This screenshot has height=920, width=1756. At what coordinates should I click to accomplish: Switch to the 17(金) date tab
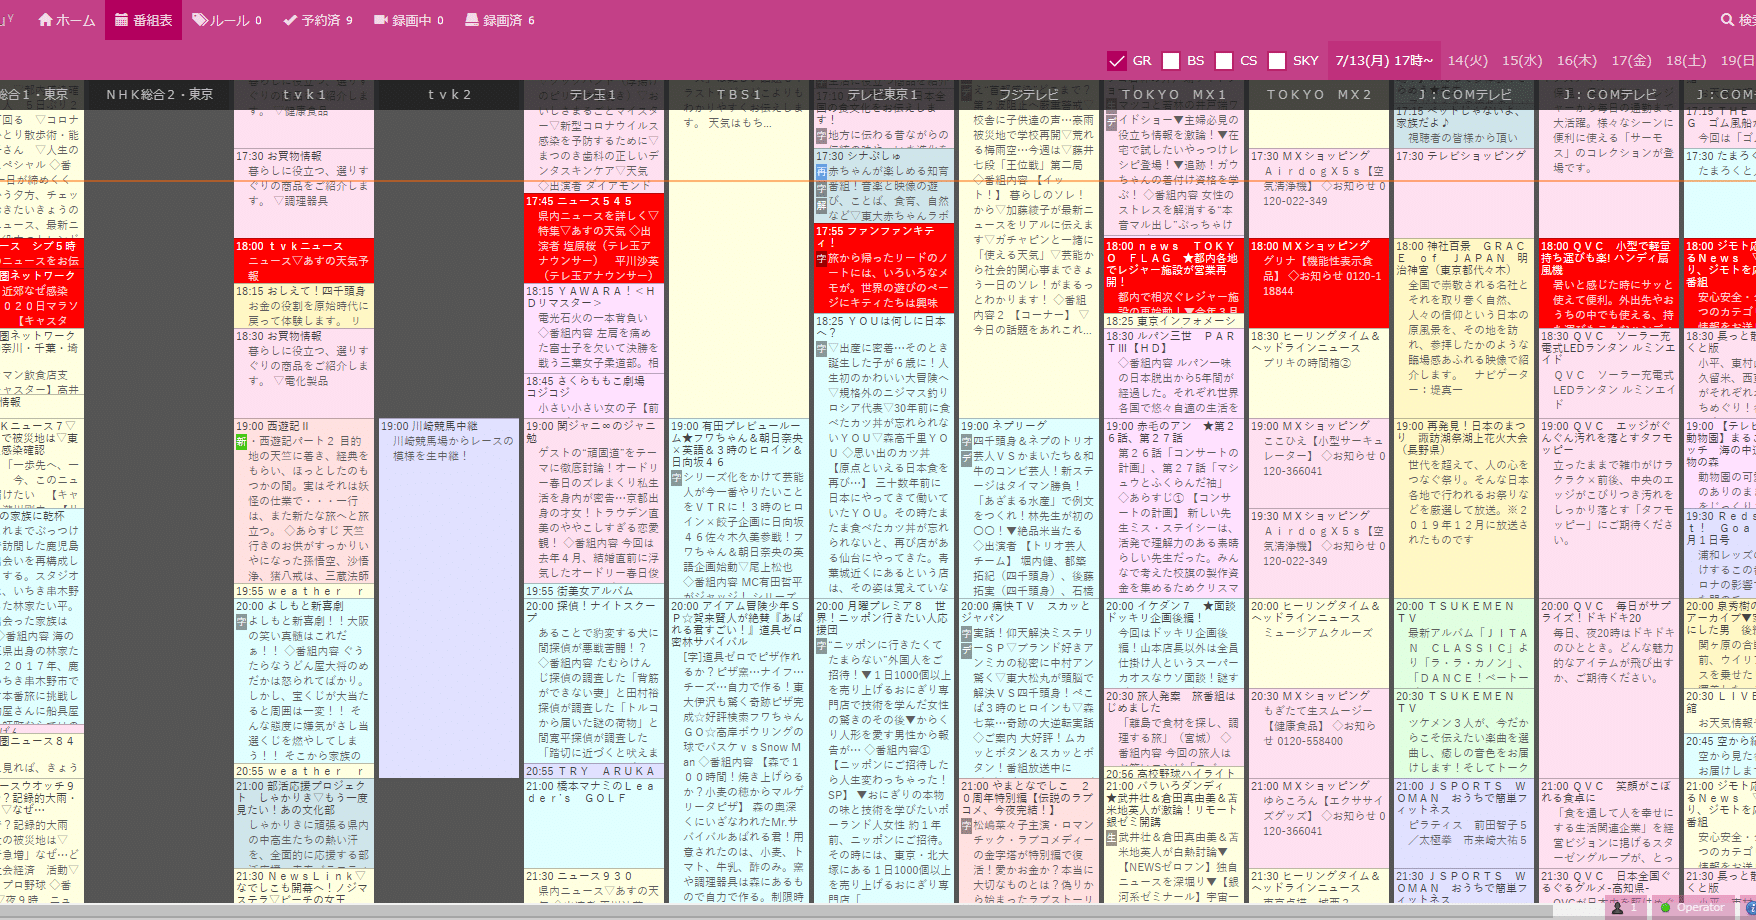tap(1632, 60)
